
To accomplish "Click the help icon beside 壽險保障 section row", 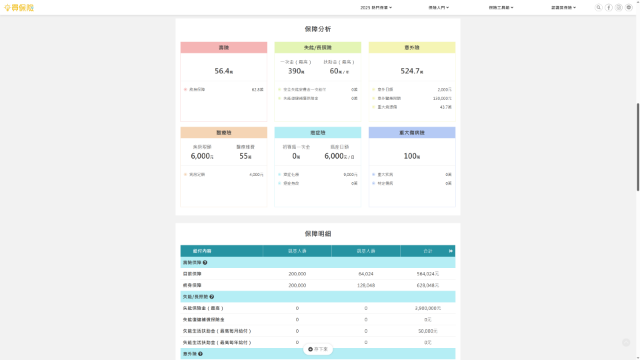I will click(x=205, y=262).
